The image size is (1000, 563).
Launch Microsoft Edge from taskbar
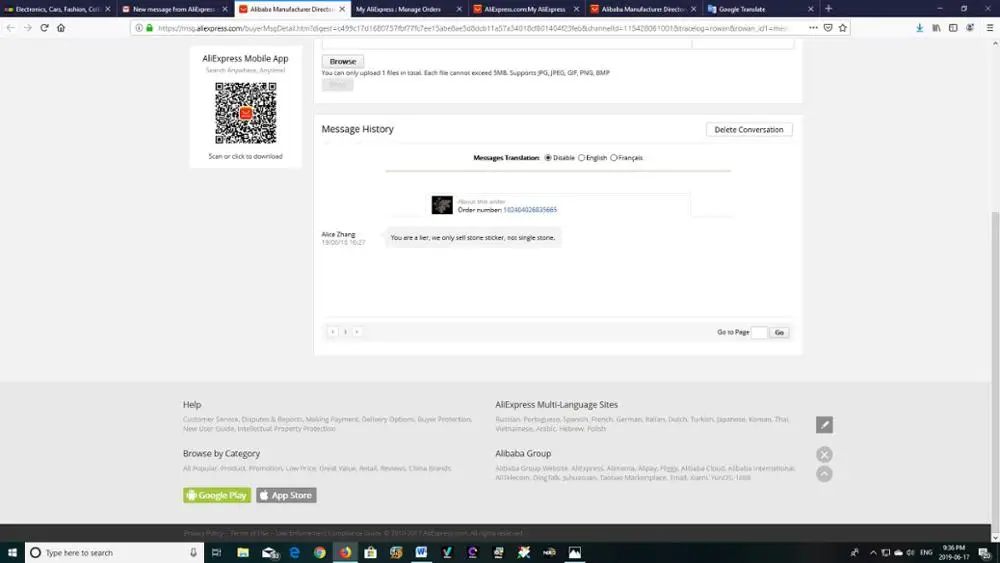295,552
